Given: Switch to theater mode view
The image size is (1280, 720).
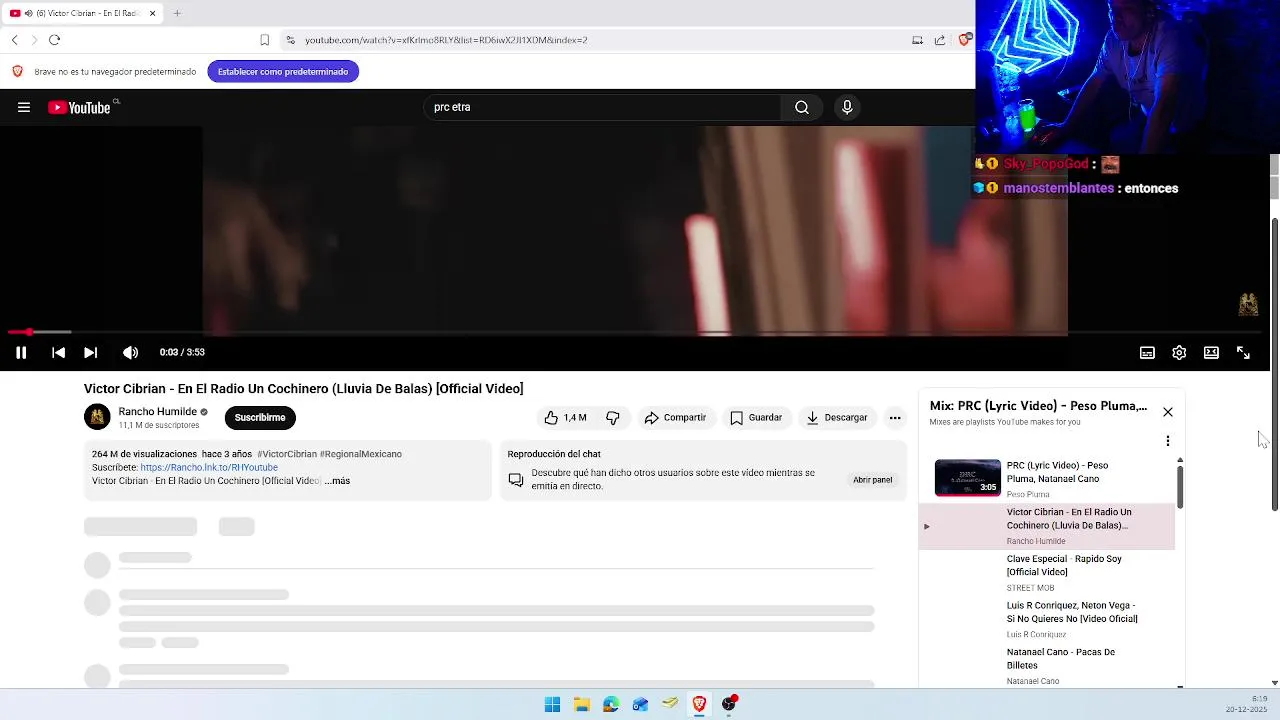Looking at the screenshot, I should 1211,352.
